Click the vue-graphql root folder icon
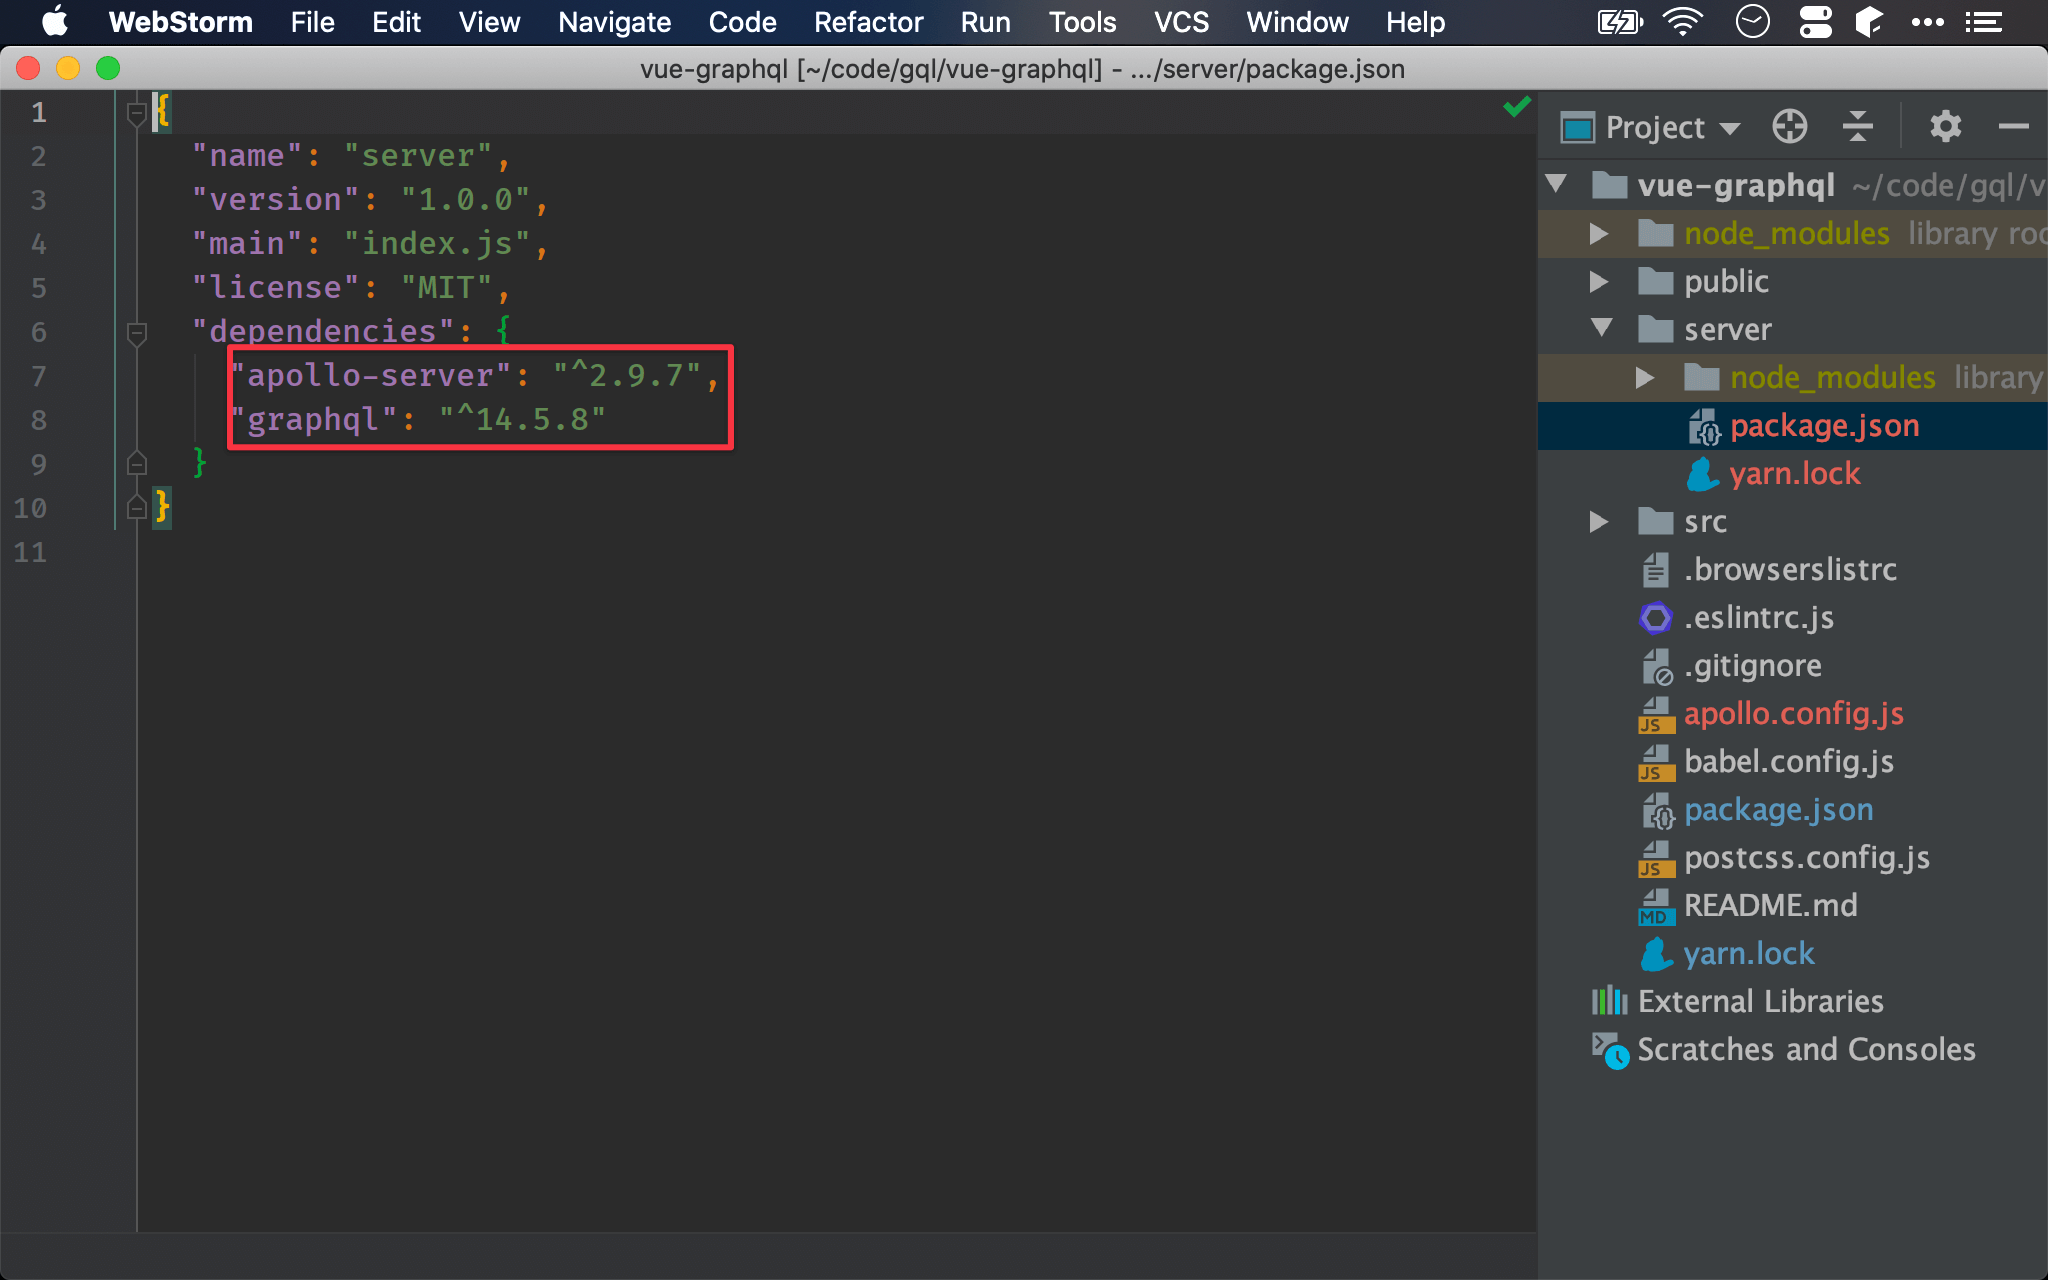 pyautogui.click(x=1609, y=185)
